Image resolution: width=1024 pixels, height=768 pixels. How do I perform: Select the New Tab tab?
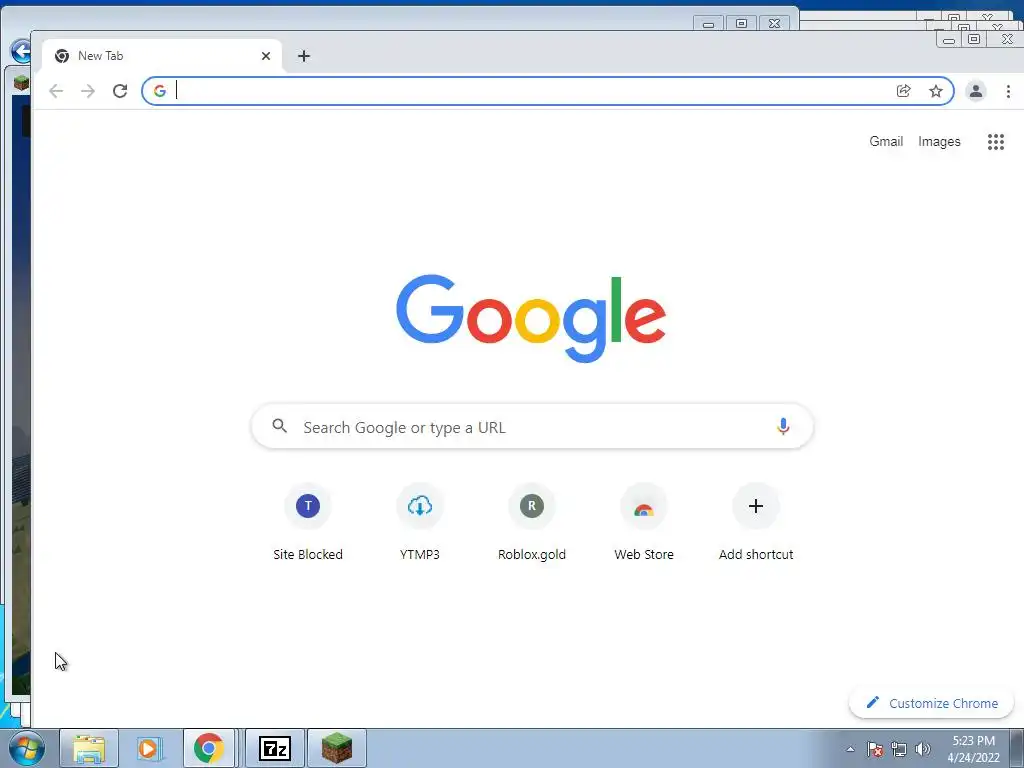coord(162,56)
